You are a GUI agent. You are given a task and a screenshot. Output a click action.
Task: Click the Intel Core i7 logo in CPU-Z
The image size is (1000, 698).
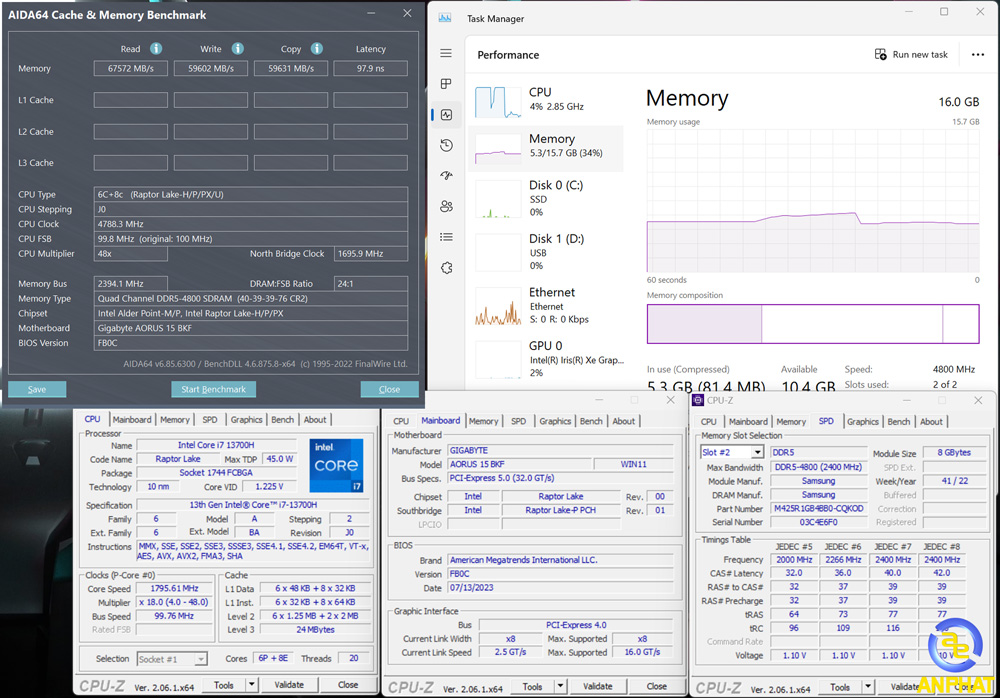[x=336, y=465]
